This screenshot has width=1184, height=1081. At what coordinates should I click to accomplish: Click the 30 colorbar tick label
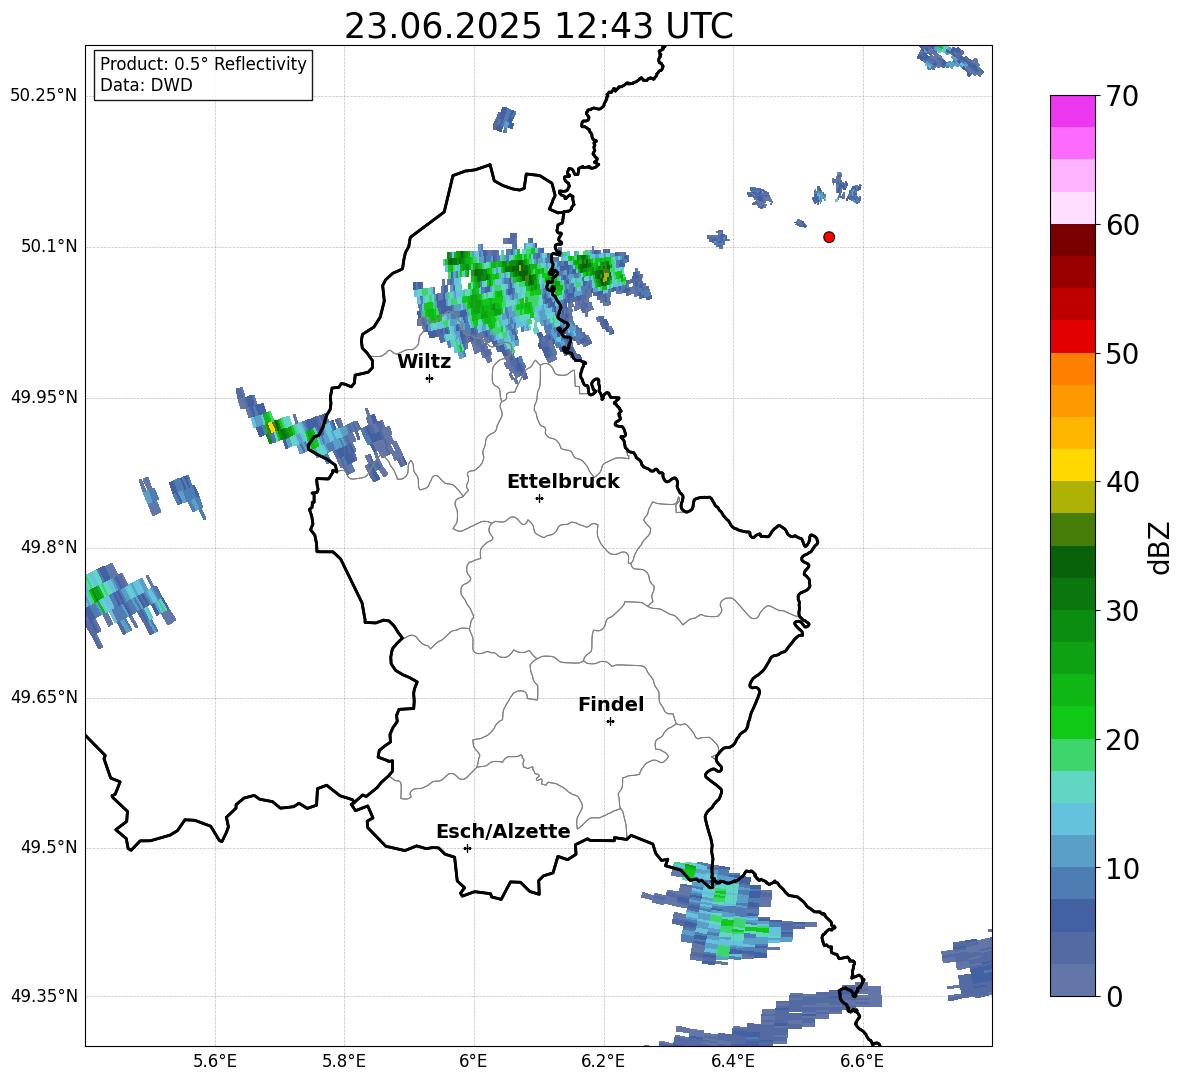click(1122, 611)
